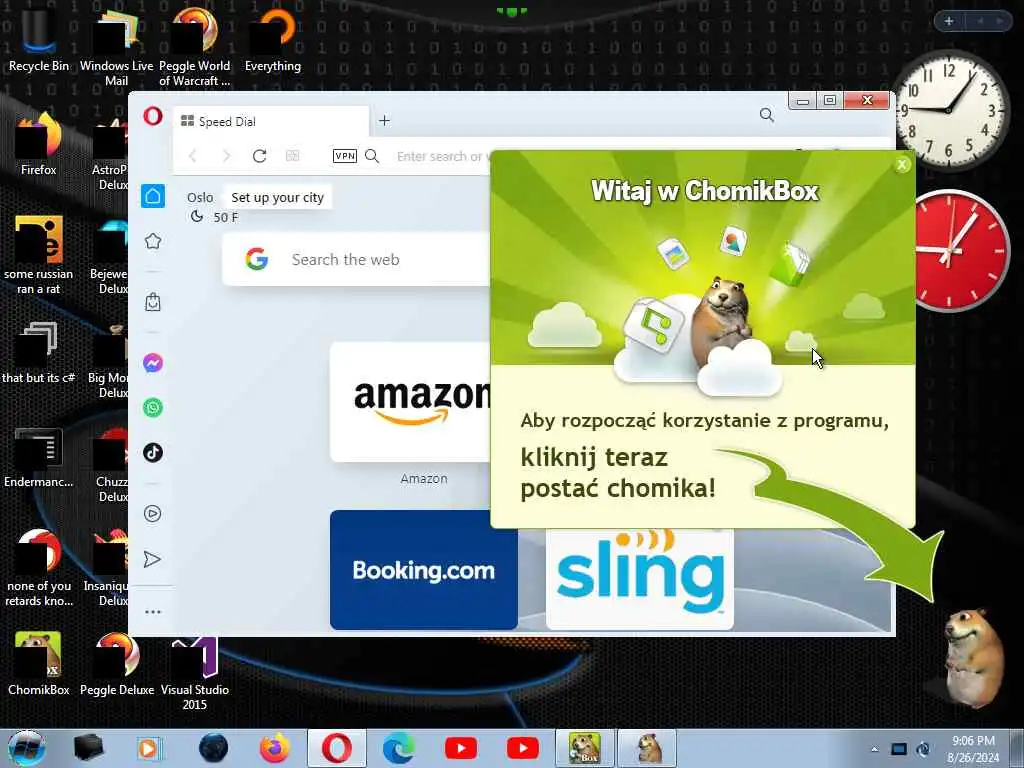Click the Oslo weather label
Image resolution: width=1024 pixels, height=768 pixels.
200,197
